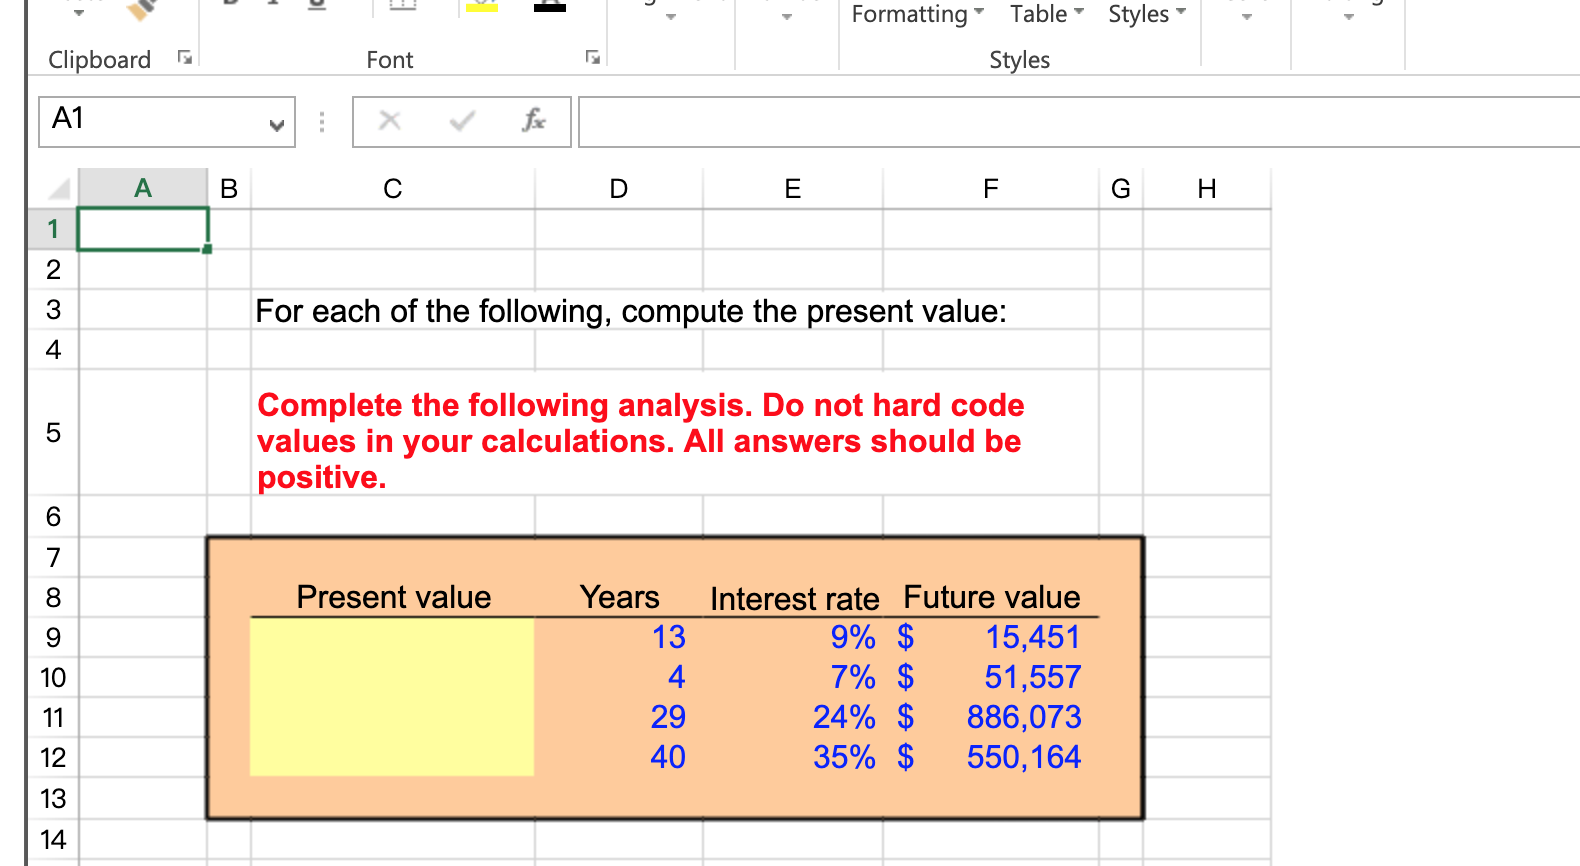
Task: Select column C header
Action: [x=393, y=188]
